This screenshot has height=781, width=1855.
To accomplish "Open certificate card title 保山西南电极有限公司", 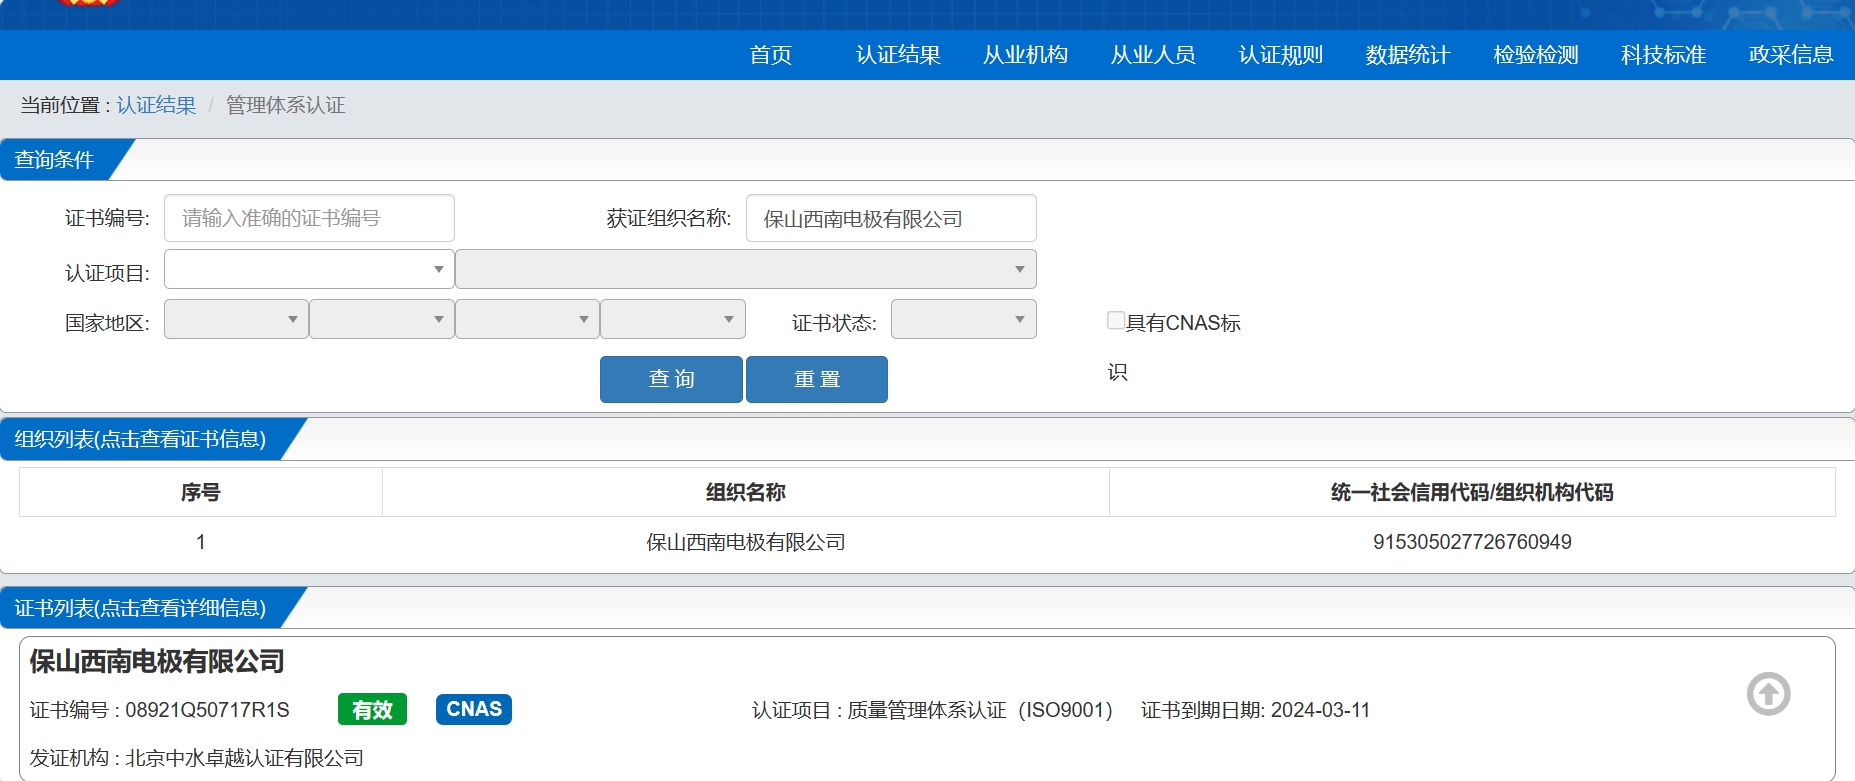I will pos(157,661).
